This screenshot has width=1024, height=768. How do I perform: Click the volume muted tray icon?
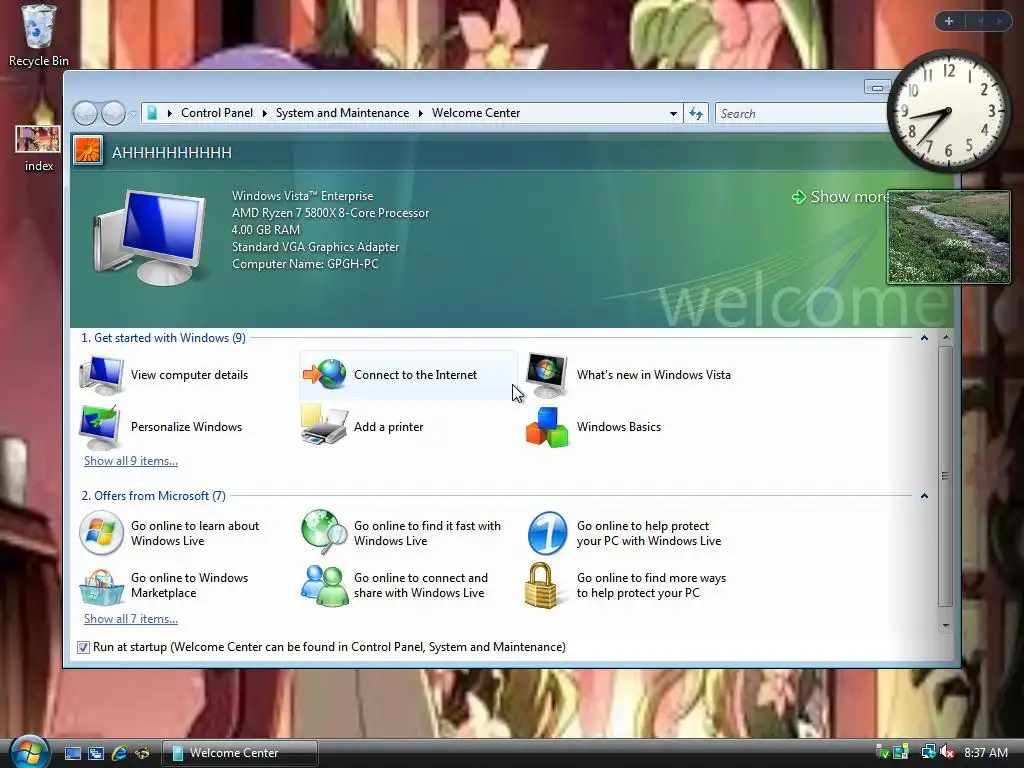point(948,752)
